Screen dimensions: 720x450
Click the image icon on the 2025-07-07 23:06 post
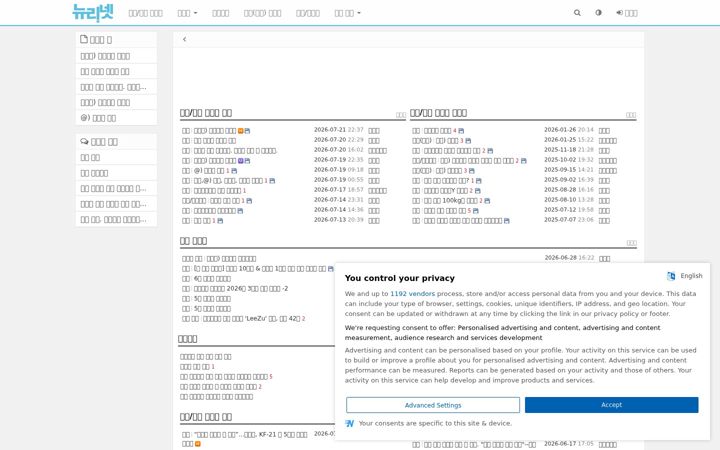click(506, 221)
